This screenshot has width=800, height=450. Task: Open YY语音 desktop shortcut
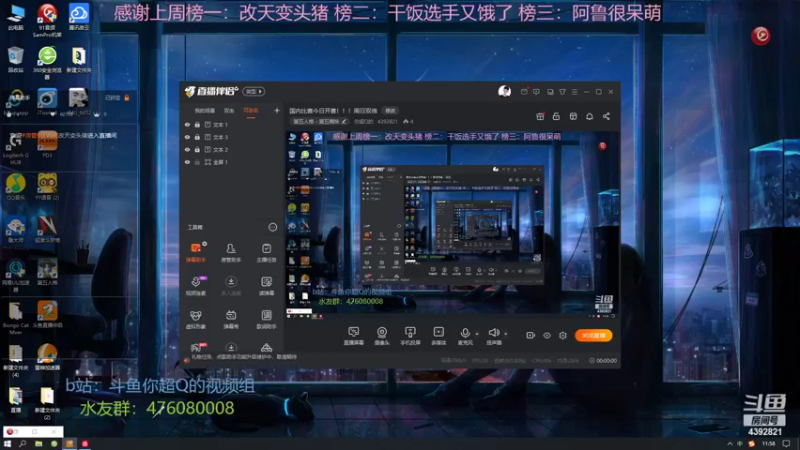tap(47, 187)
